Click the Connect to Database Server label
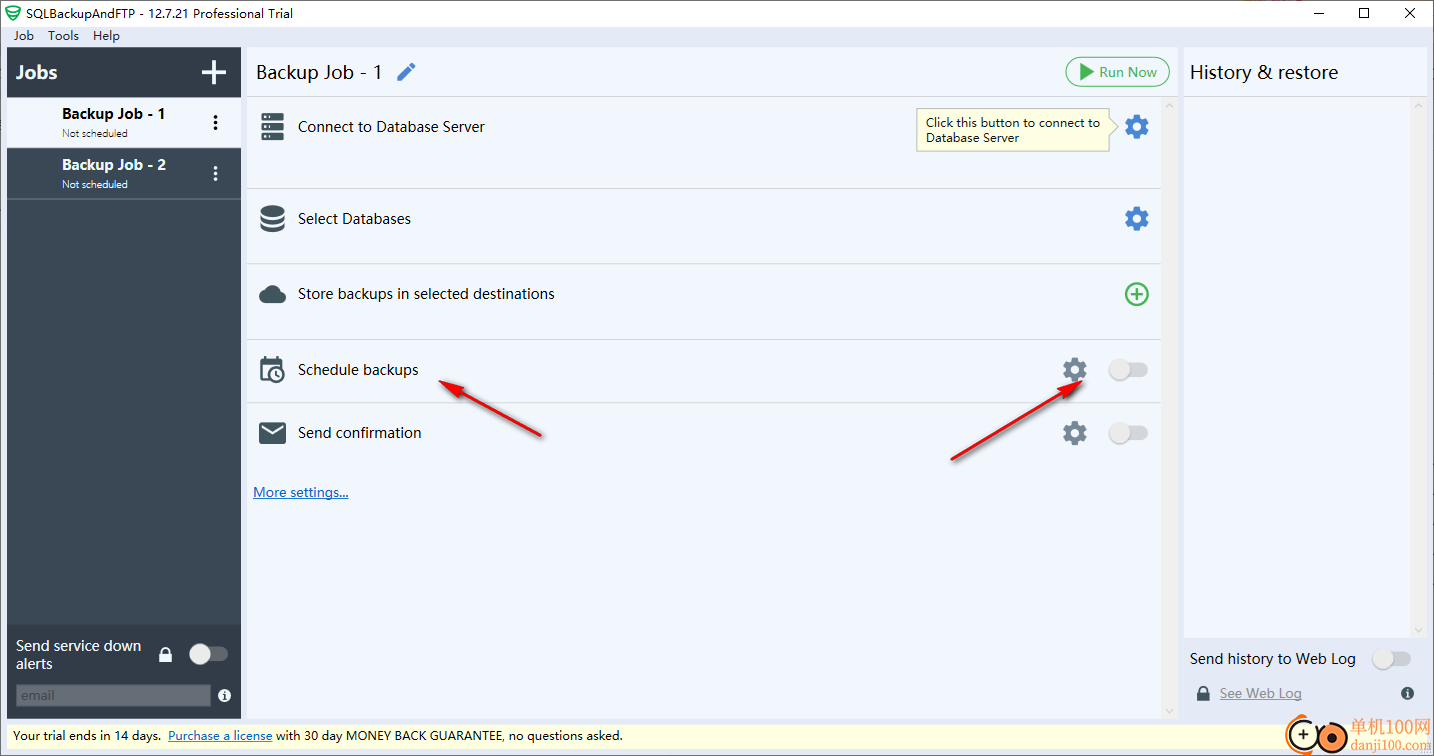Screen dimensions: 1434x756 point(391,127)
